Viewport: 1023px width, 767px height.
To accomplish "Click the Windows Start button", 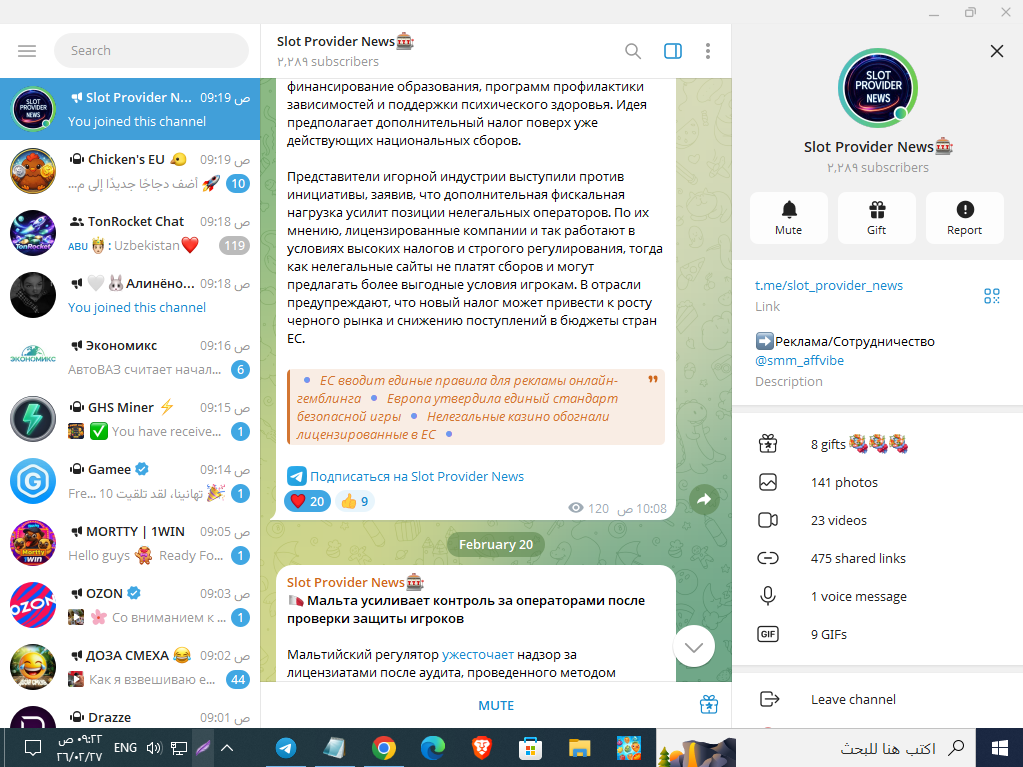I will click(999, 747).
